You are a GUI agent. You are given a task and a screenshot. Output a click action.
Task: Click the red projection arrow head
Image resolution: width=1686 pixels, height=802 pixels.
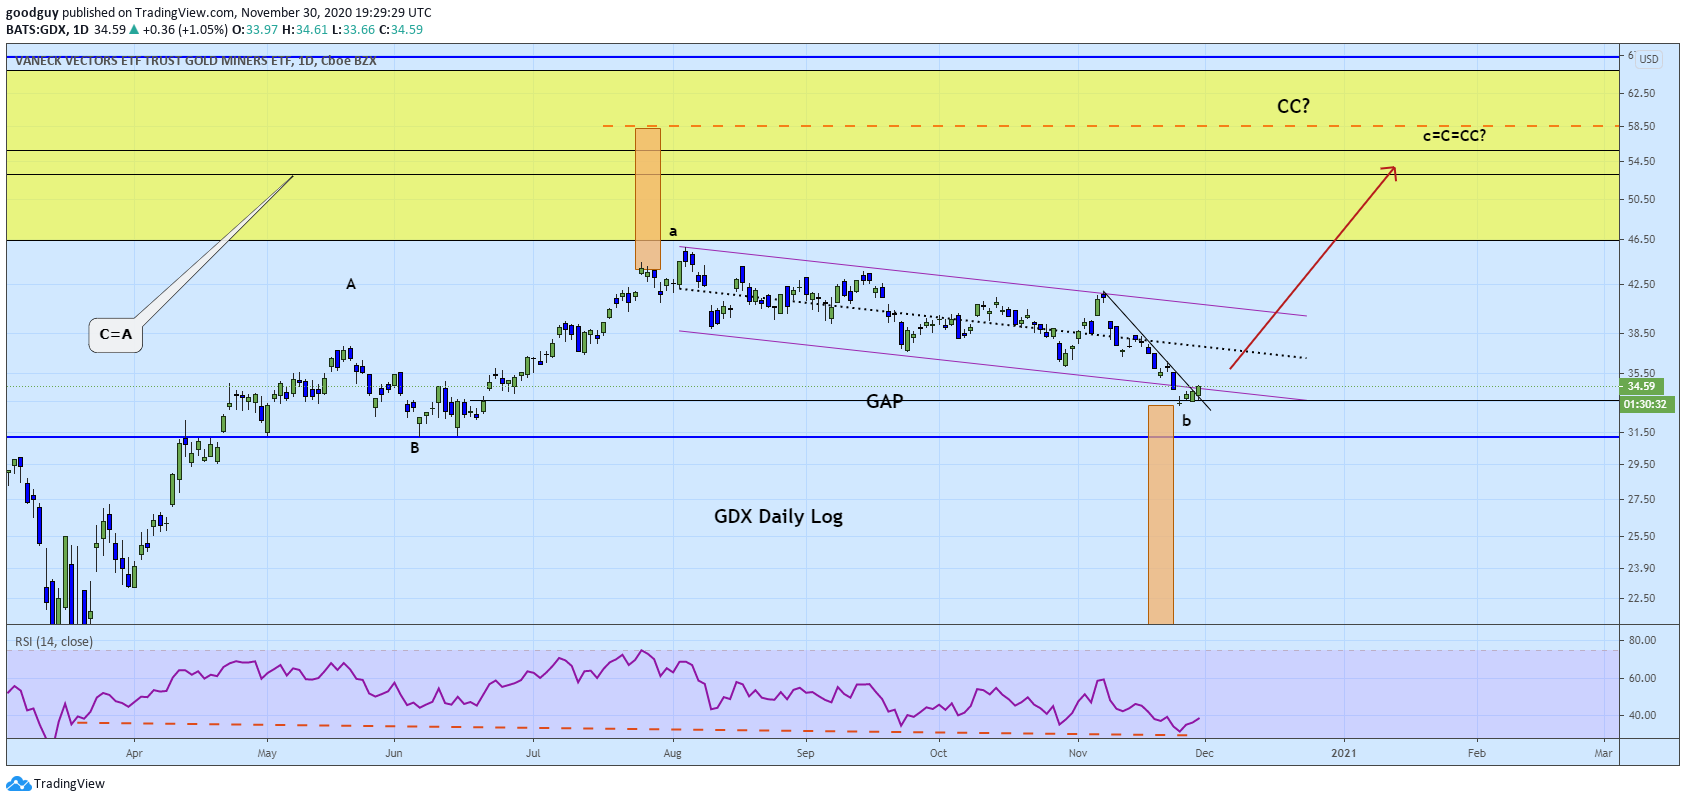coord(1389,172)
